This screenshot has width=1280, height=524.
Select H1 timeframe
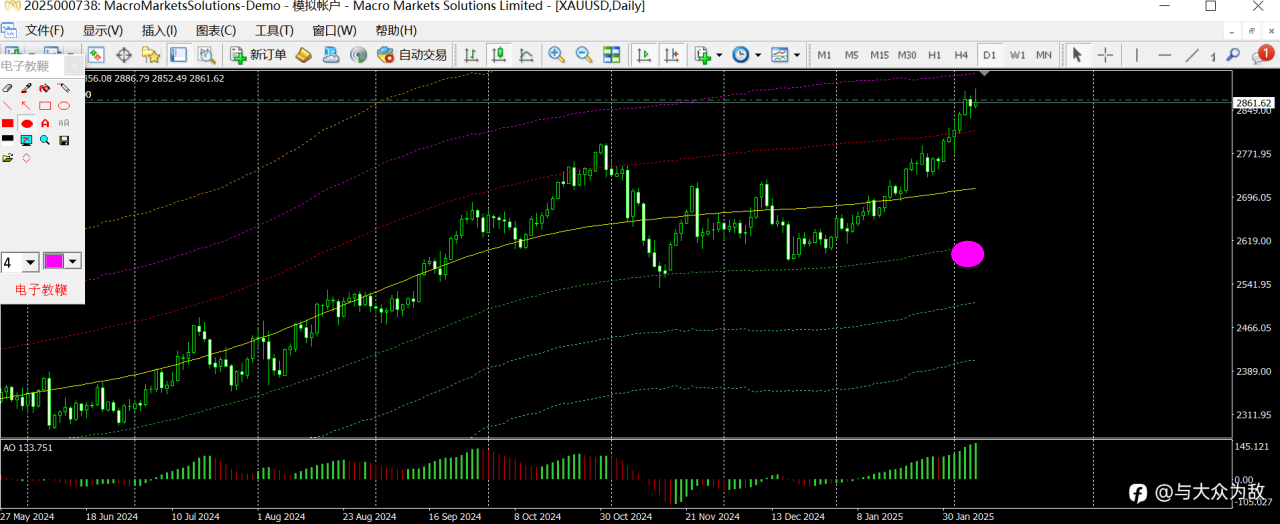pos(934,55)
